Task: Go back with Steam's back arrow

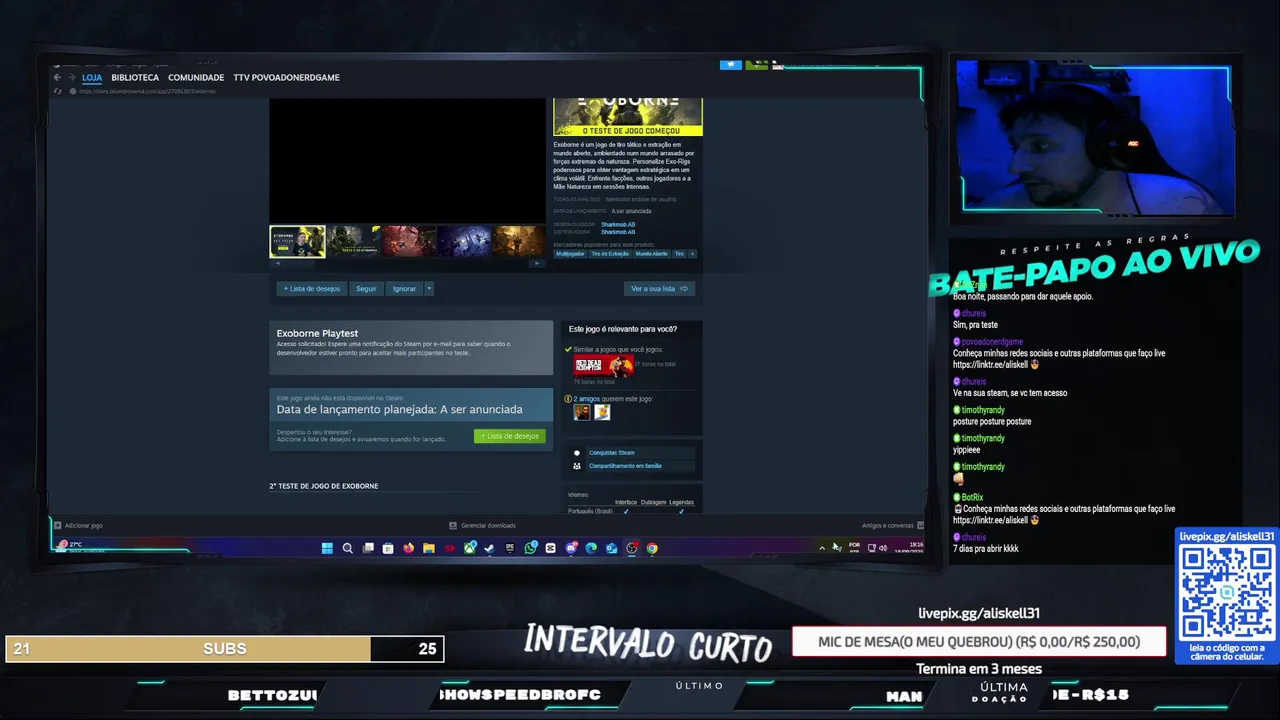Action: pyautogui.click(x=57, y=77)
